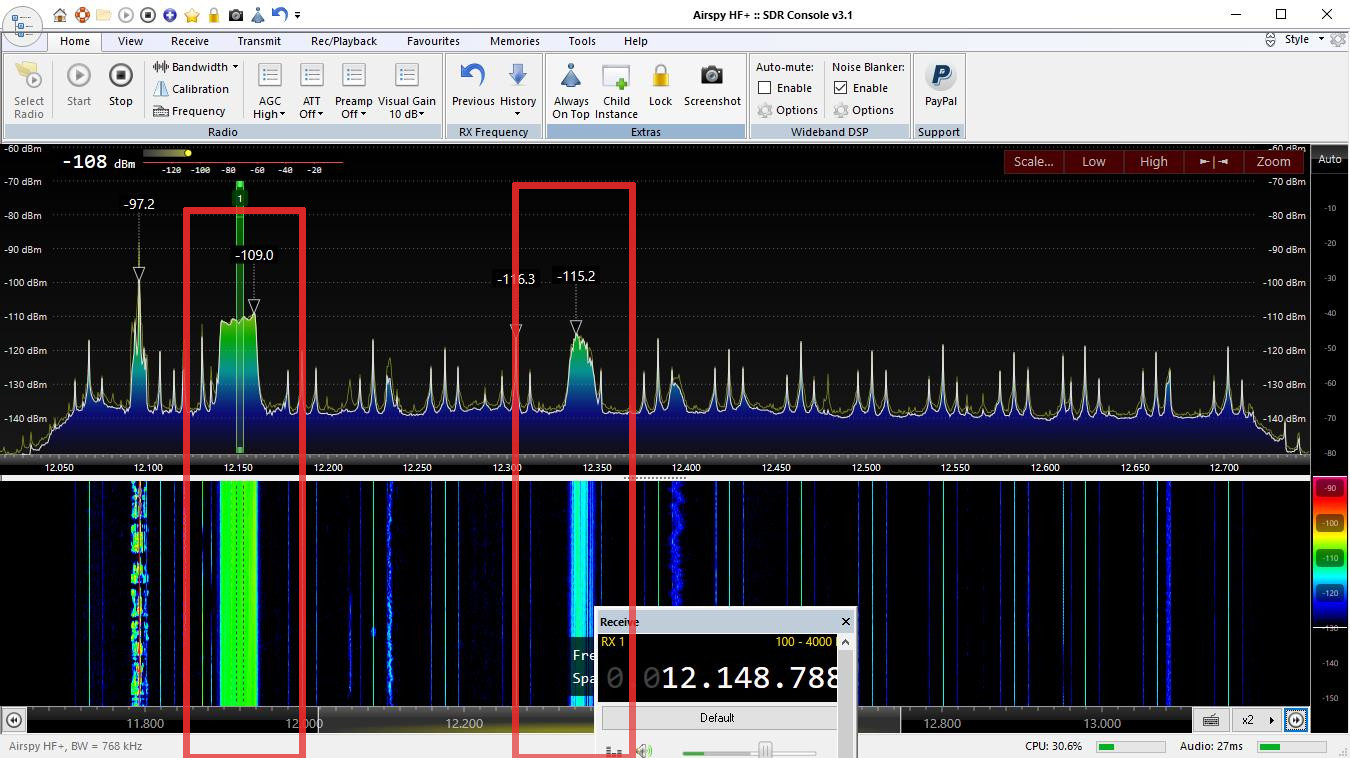1350x758 pixels.
Task: Take a Screenshot using ribbon camera
Action: coord(712,84)
